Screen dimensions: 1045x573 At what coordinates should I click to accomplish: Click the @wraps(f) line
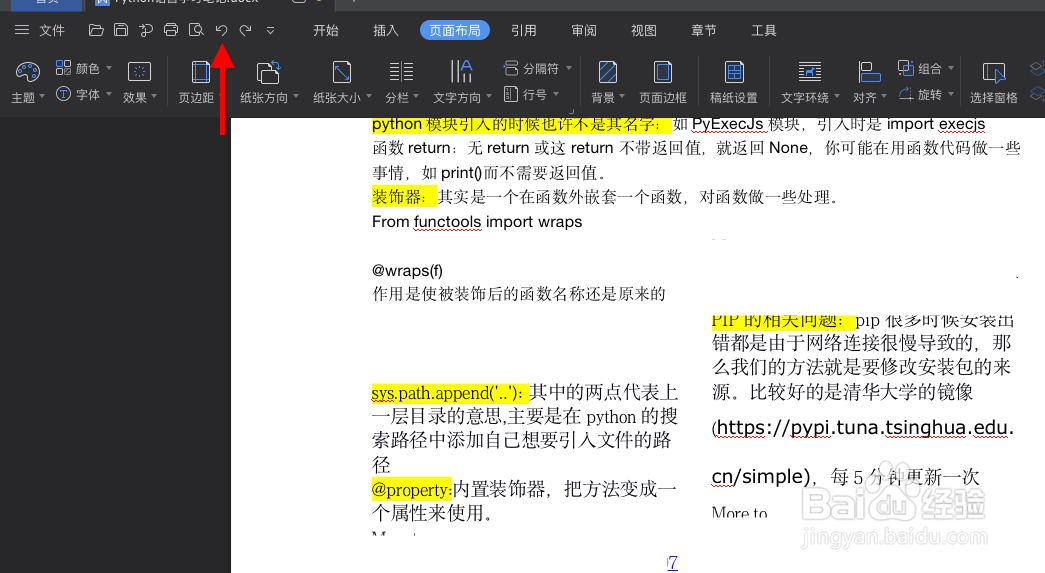pos(407,271)
